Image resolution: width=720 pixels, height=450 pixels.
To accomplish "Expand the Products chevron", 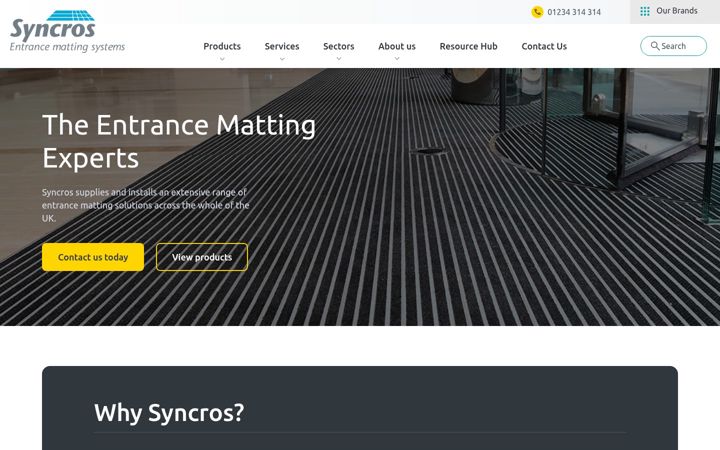I will pos(222,59).
